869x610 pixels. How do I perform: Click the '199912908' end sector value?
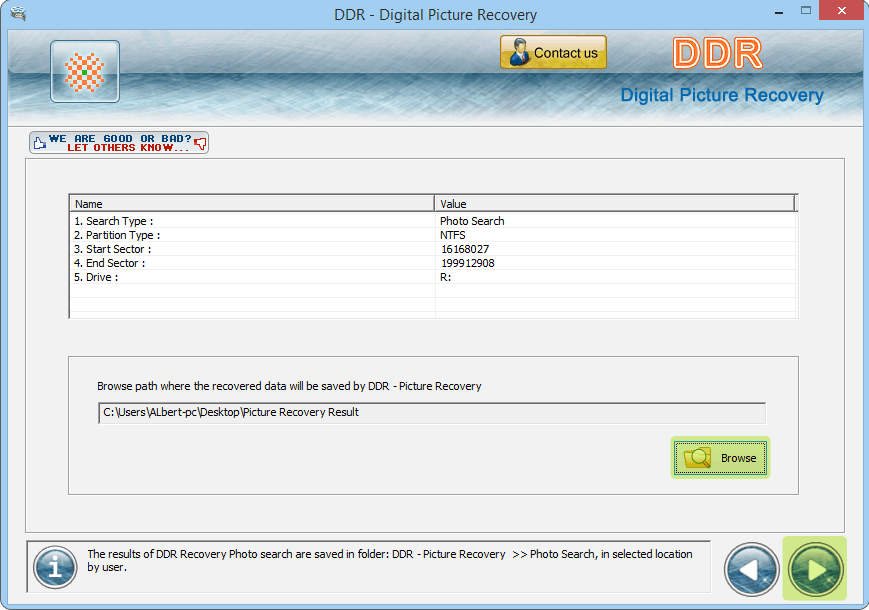[468, 263]
